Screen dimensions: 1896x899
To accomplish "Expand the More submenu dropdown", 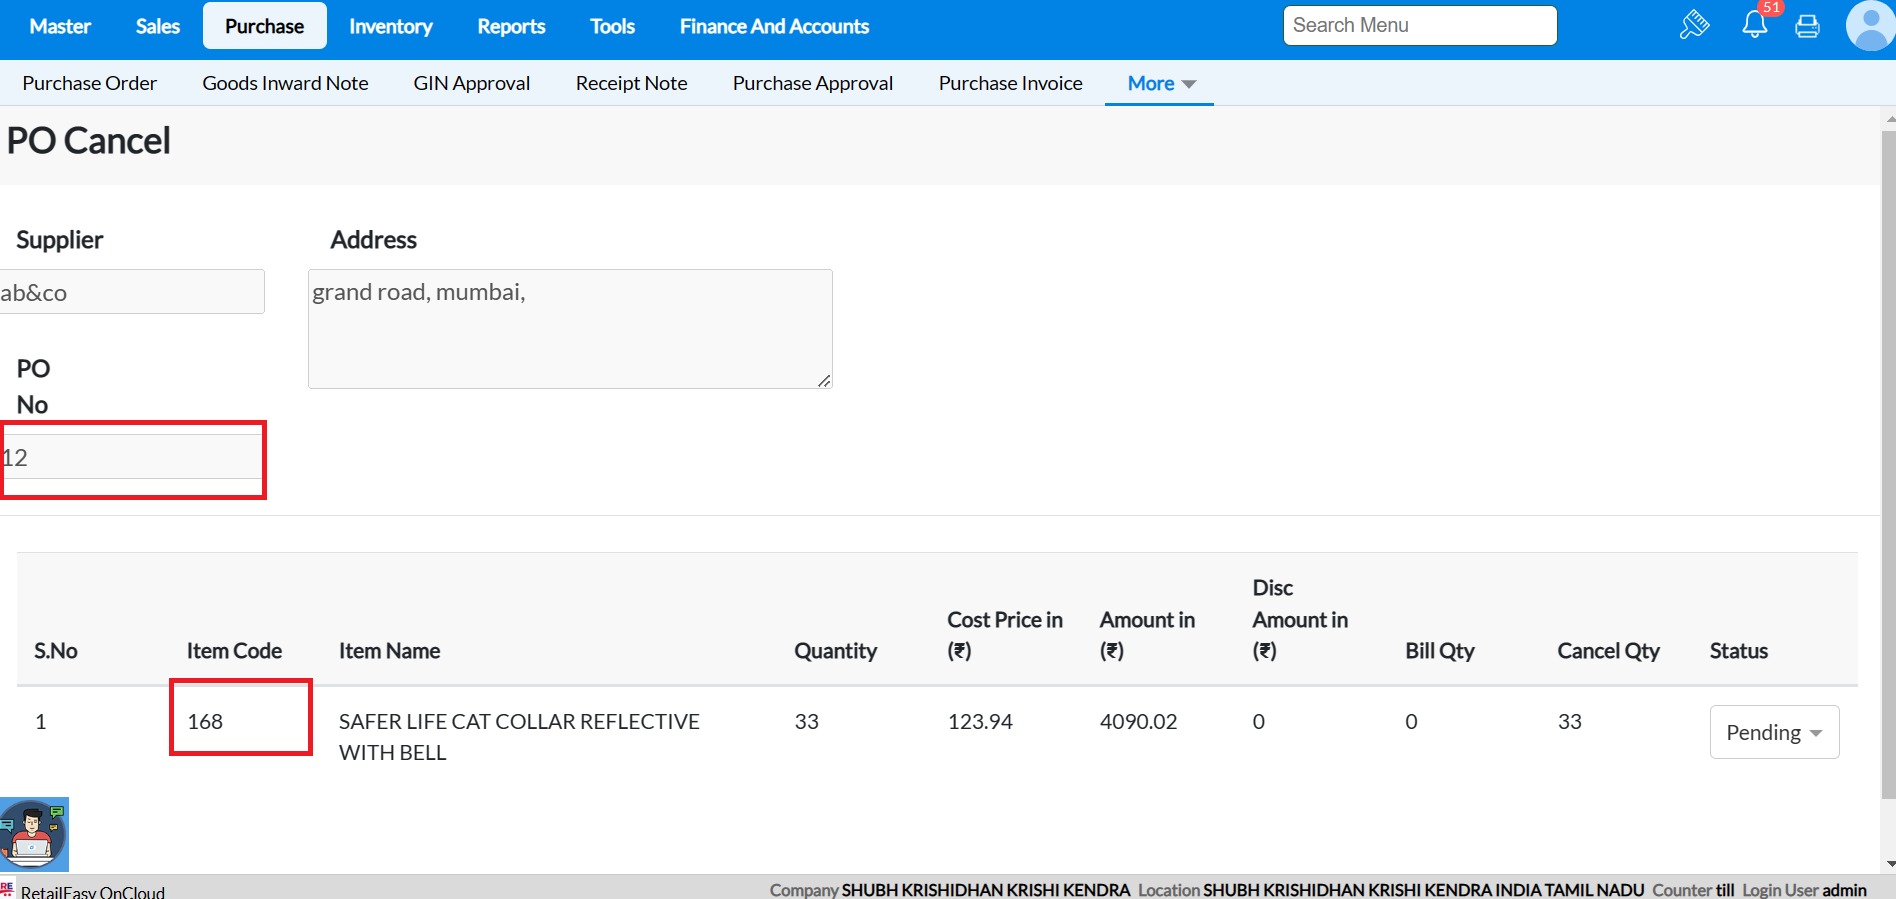I will click(x=1160, y=84).
